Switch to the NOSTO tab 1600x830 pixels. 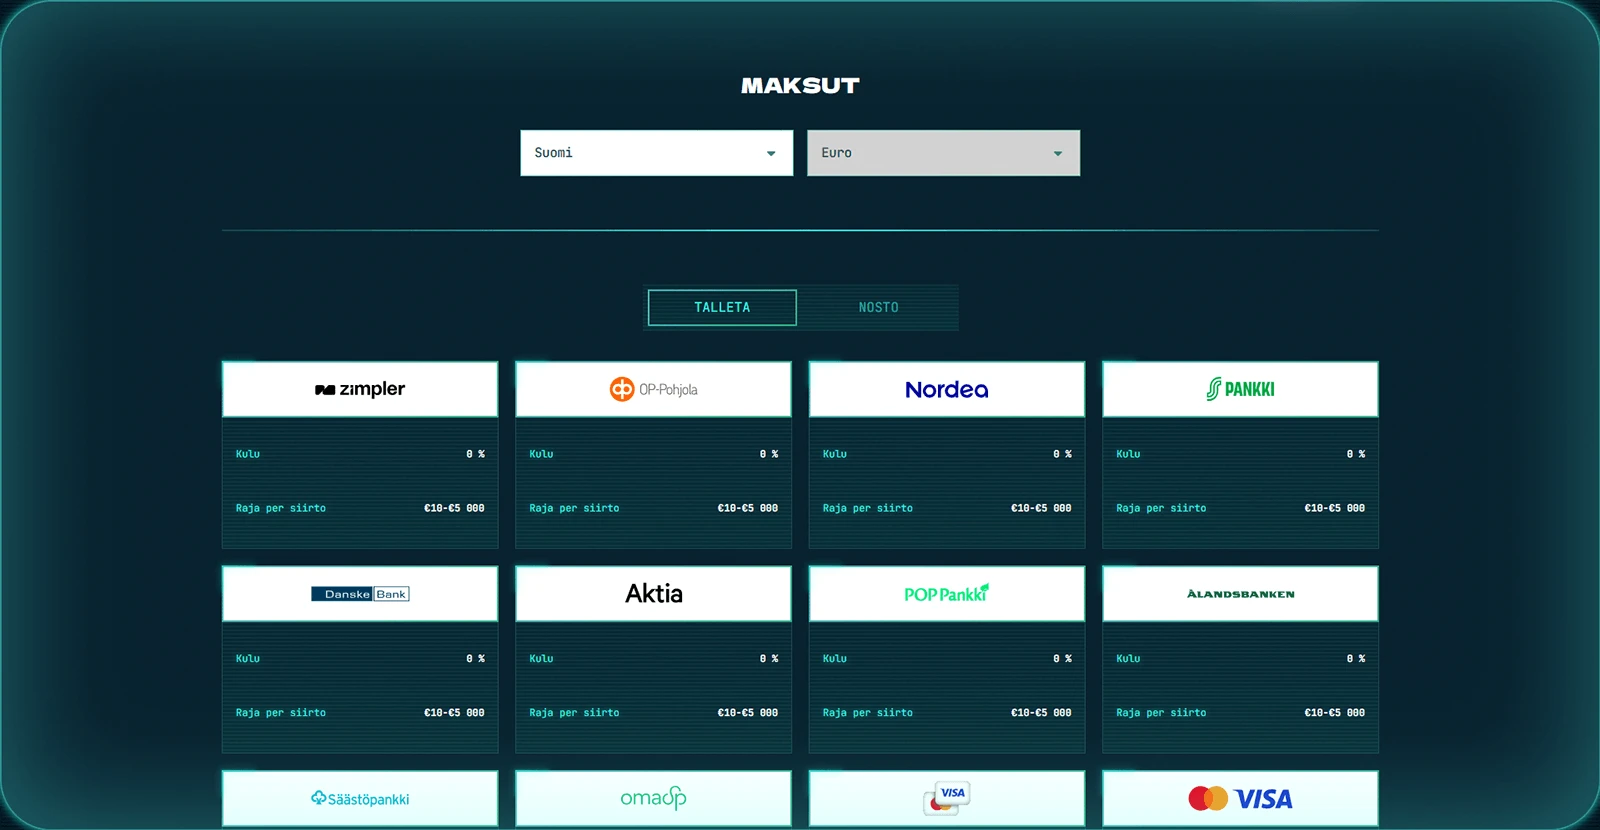[879, 307]
